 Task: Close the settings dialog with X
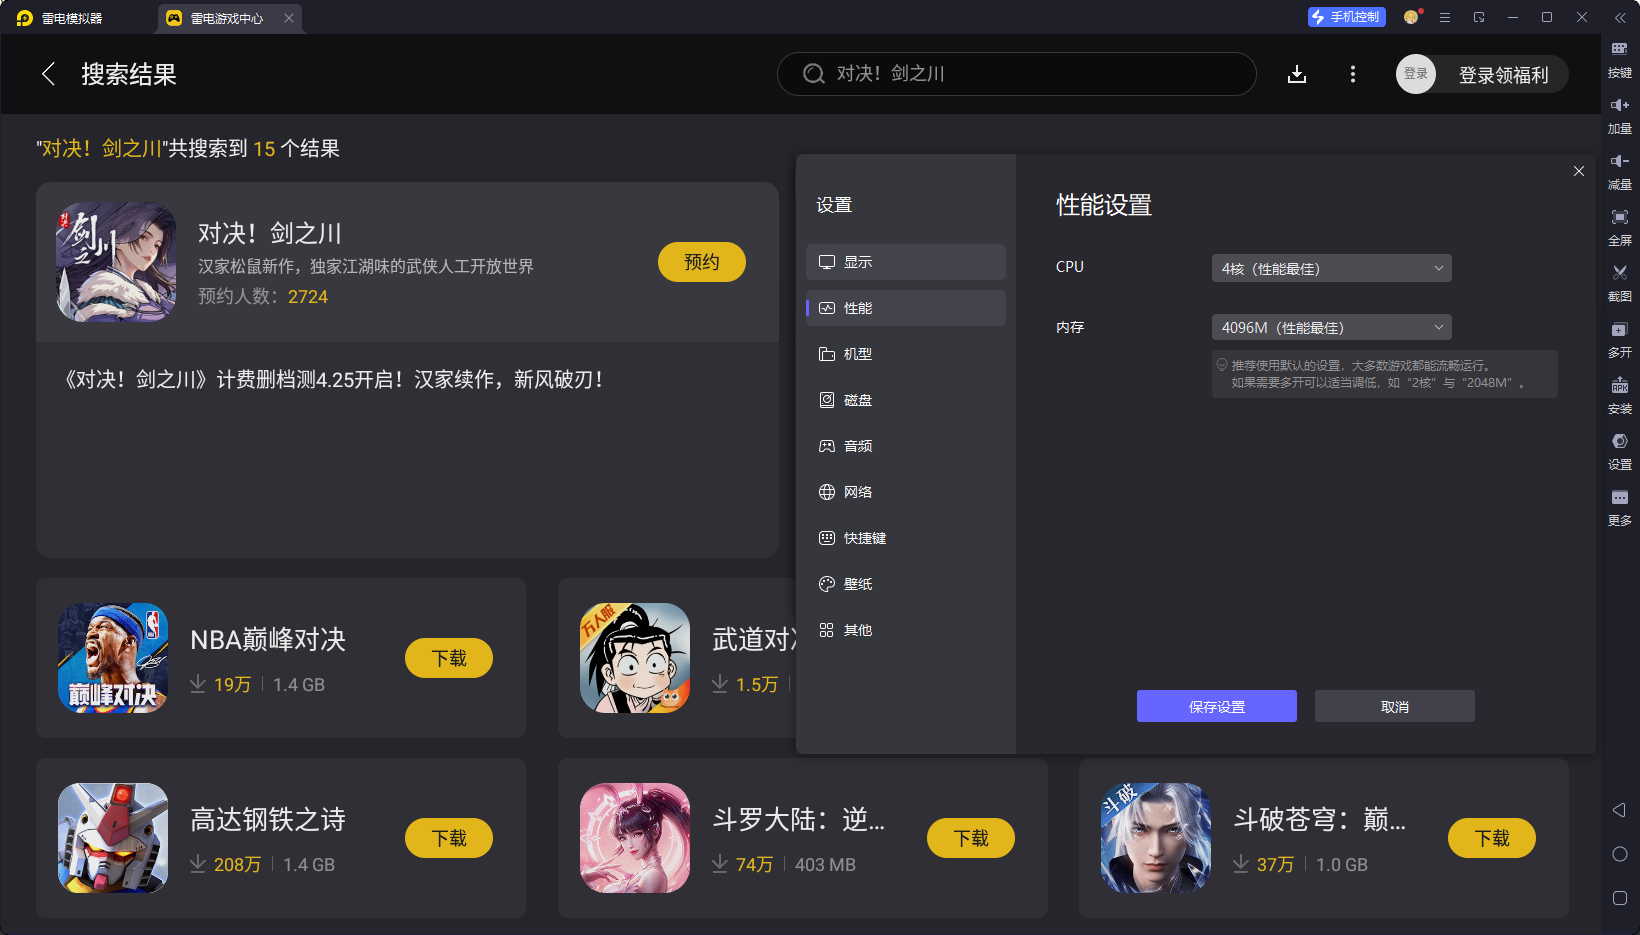click(1579, 171)
